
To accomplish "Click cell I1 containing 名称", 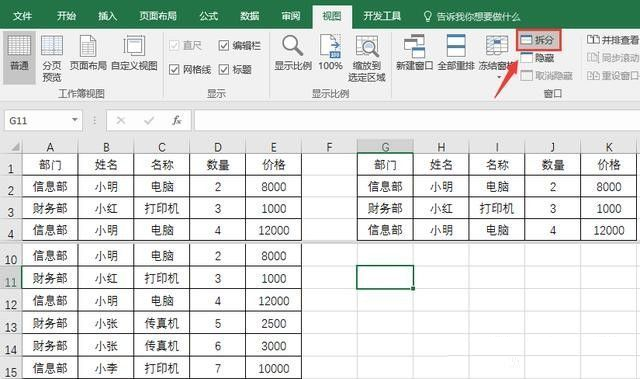I will (x=497, y=165).
